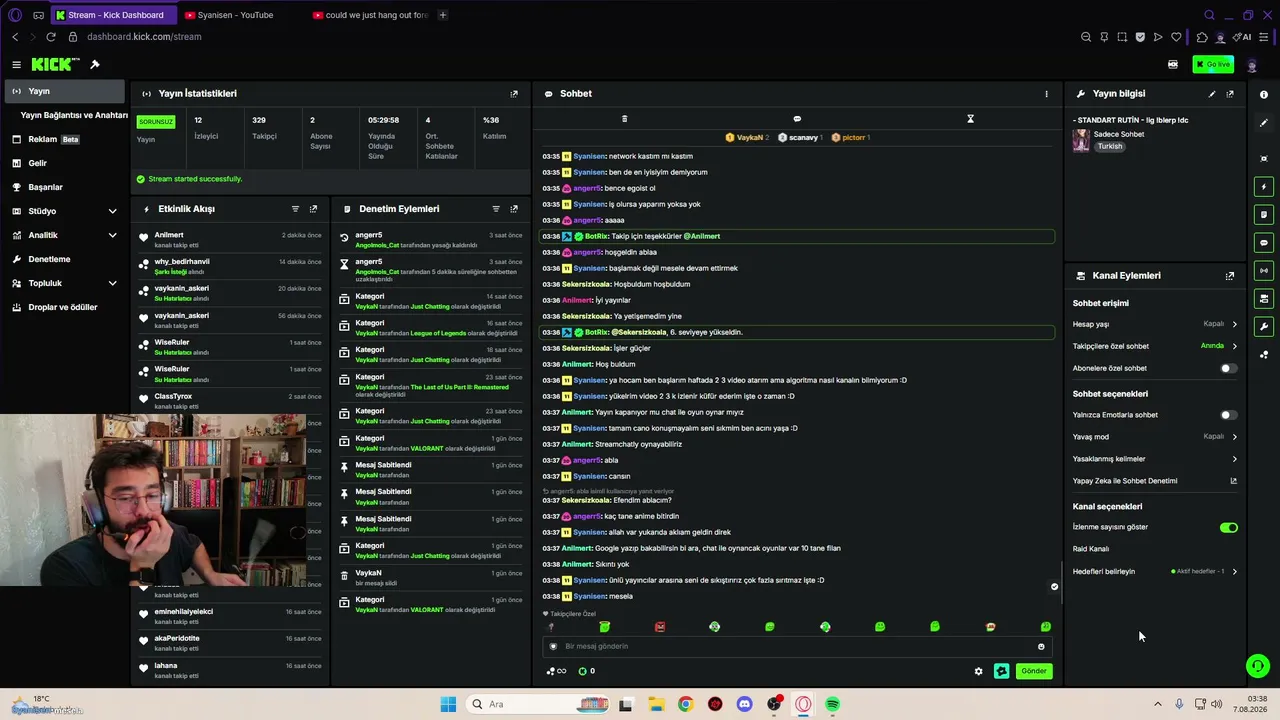This screenshot has height=720, width=1280.
Task: Click the teal clip icon beside Gönder
Action: (x=1001, y=672)
